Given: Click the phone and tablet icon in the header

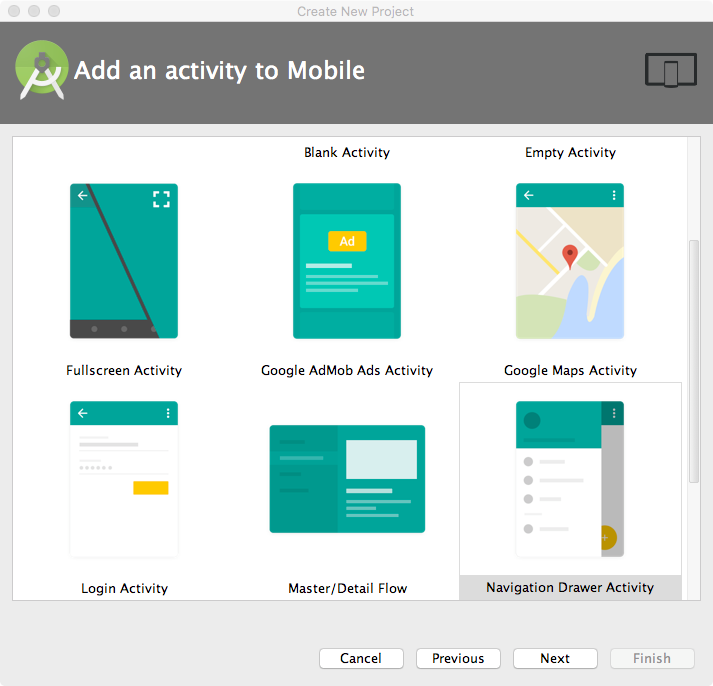Looking at the screenshot, I should [x=670, y=71].
